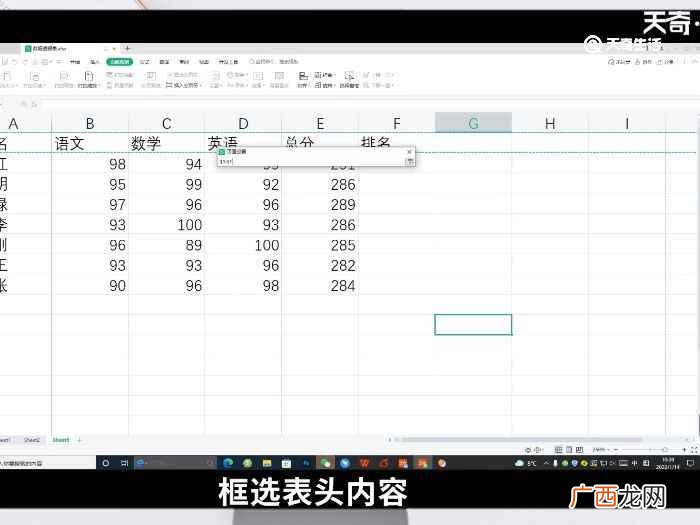Click the fx insert function icon

pyautogui.click(x=34, y=104)
